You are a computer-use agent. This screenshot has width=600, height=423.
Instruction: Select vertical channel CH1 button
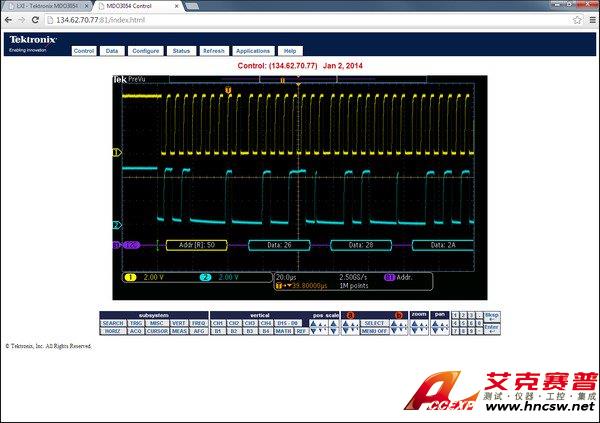click(x=218, y=323)
